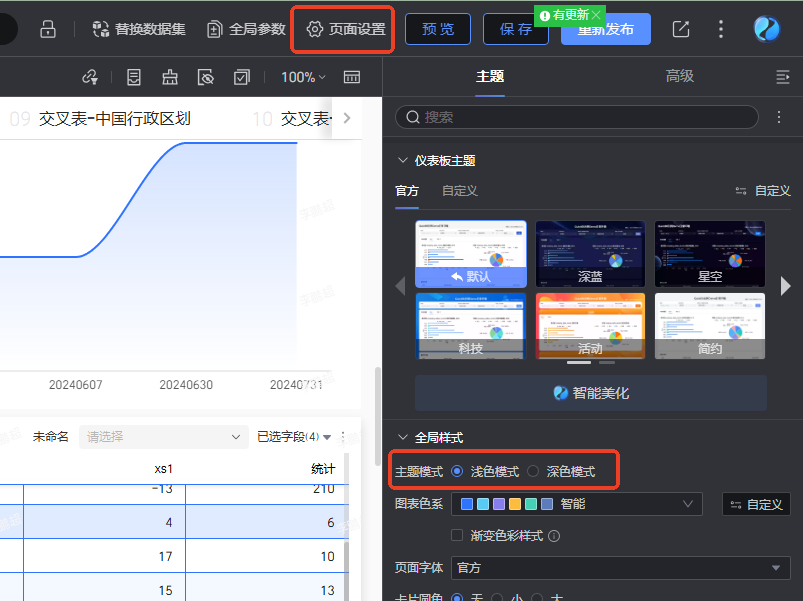The height and width of the screenshot is (601, 803).
Task: Select the 深色模式 radio button
Action: (533, 471)
